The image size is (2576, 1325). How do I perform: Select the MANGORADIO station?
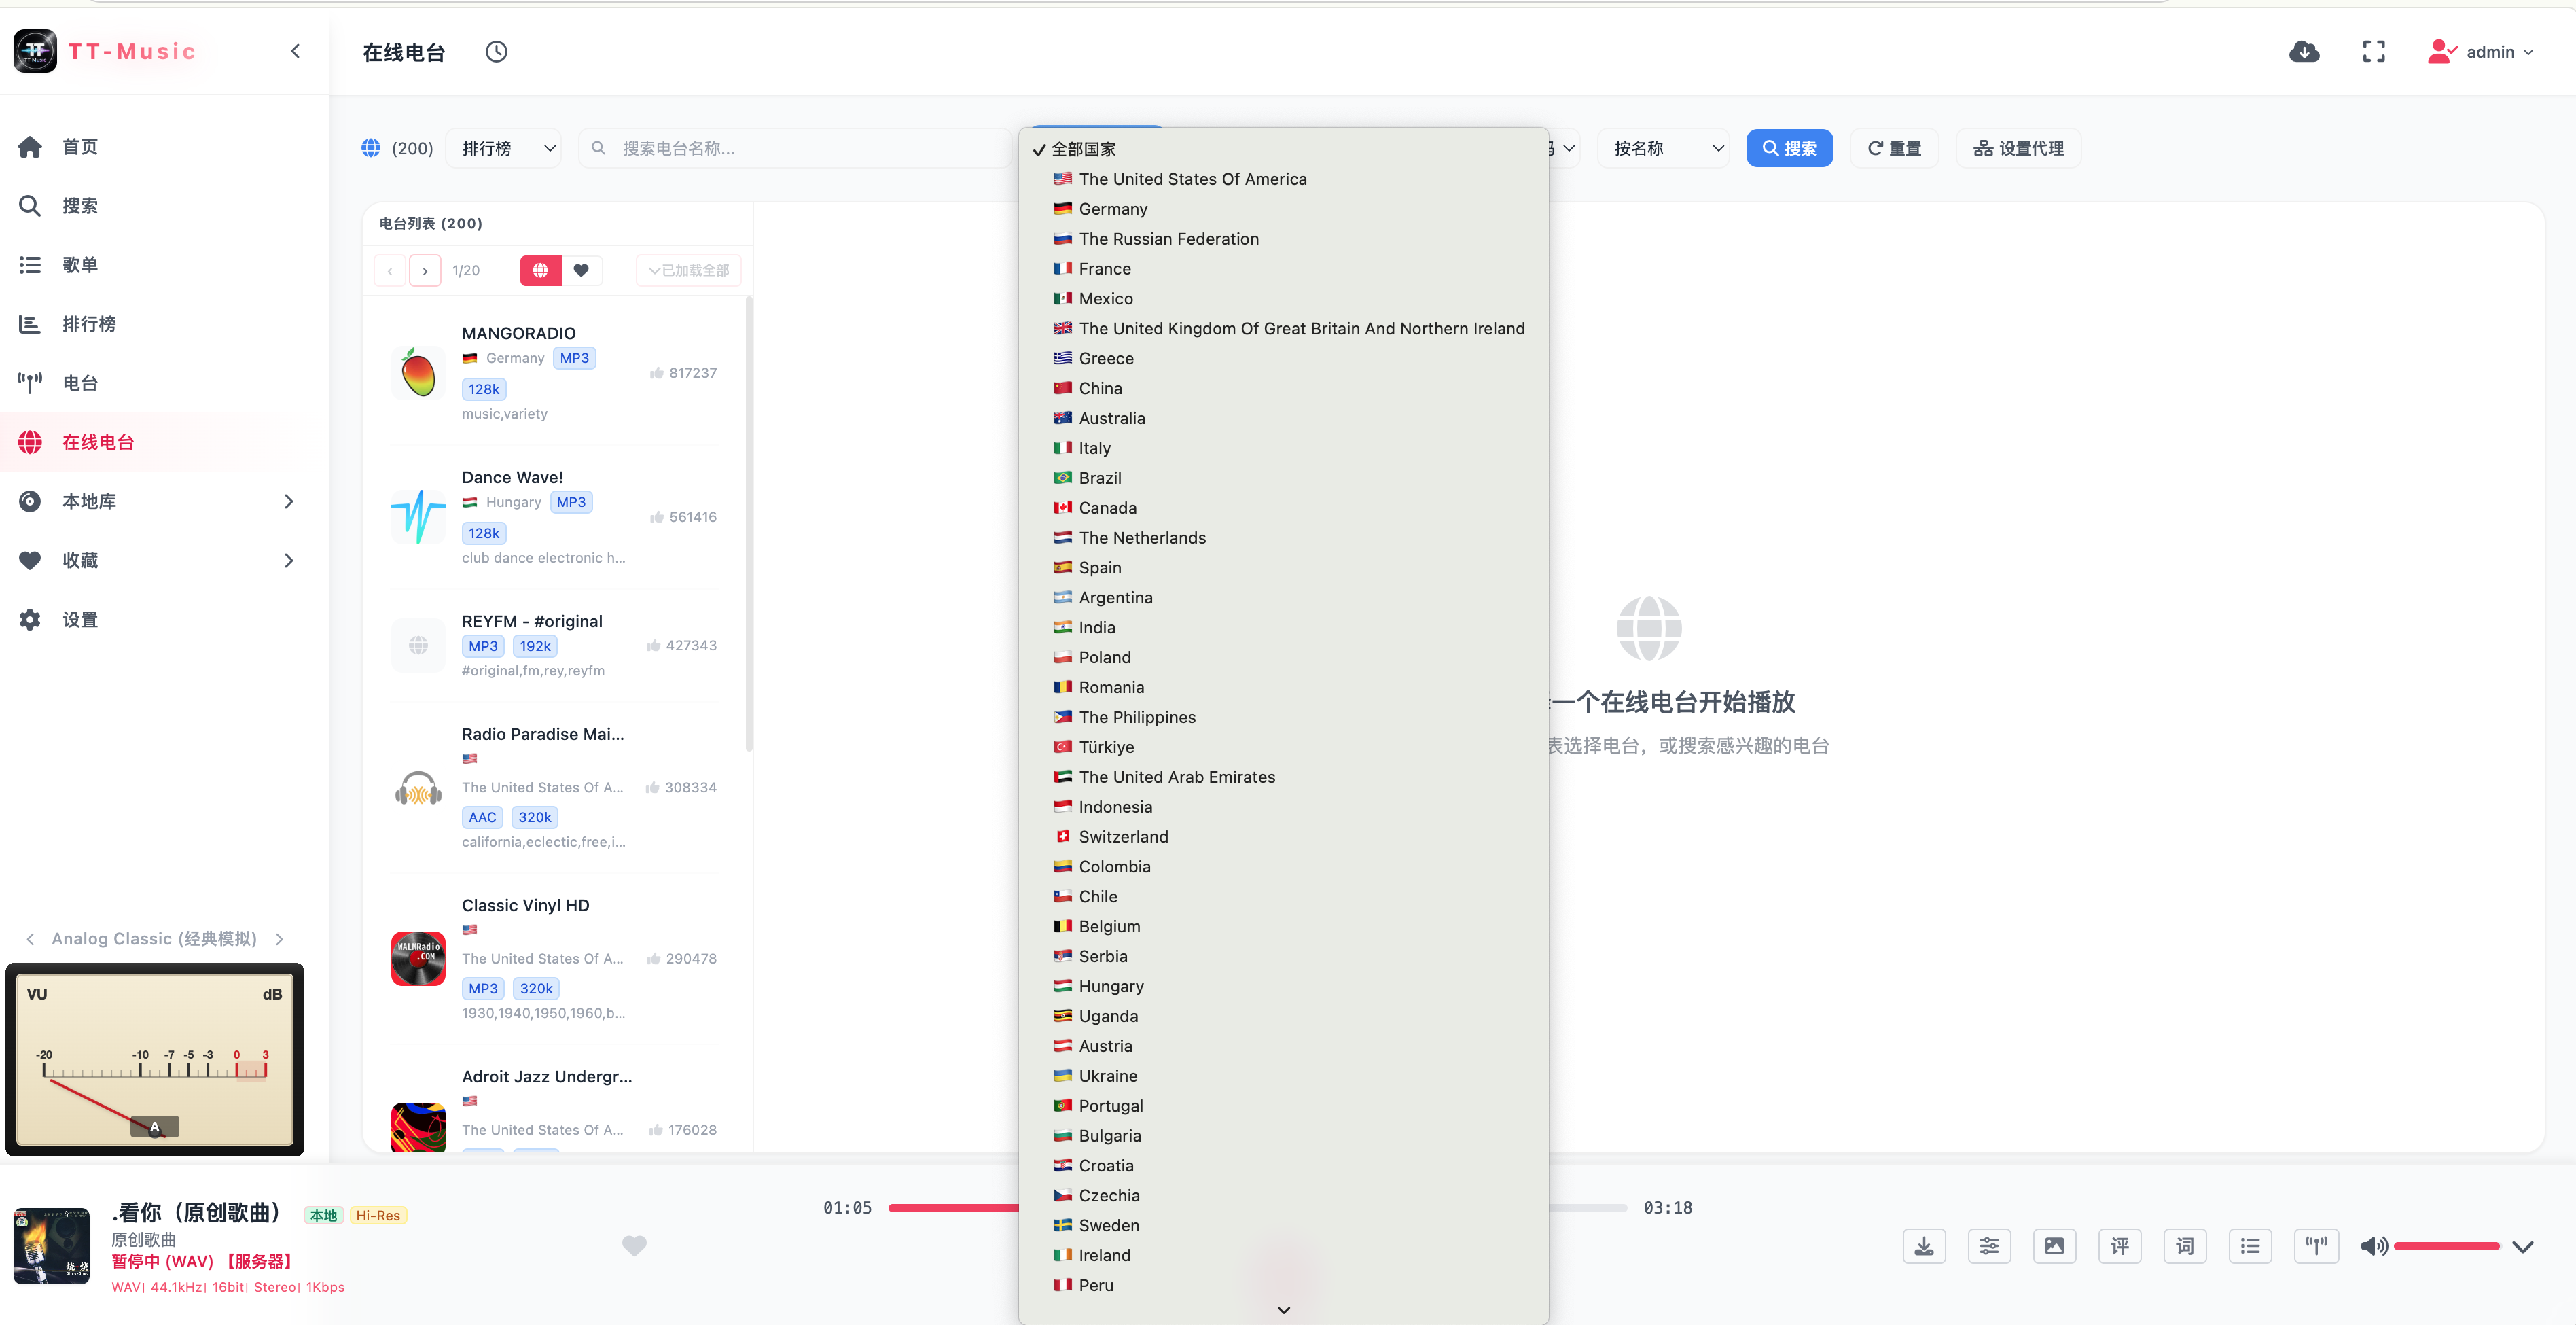coord(556,373)
